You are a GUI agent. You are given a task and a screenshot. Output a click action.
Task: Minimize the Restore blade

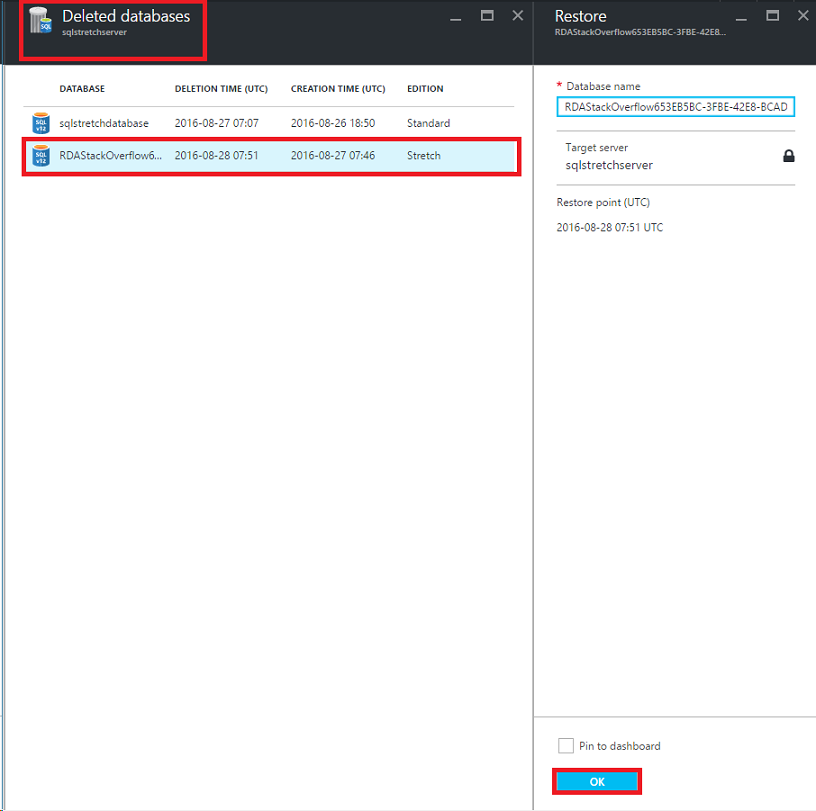point(741,19)
